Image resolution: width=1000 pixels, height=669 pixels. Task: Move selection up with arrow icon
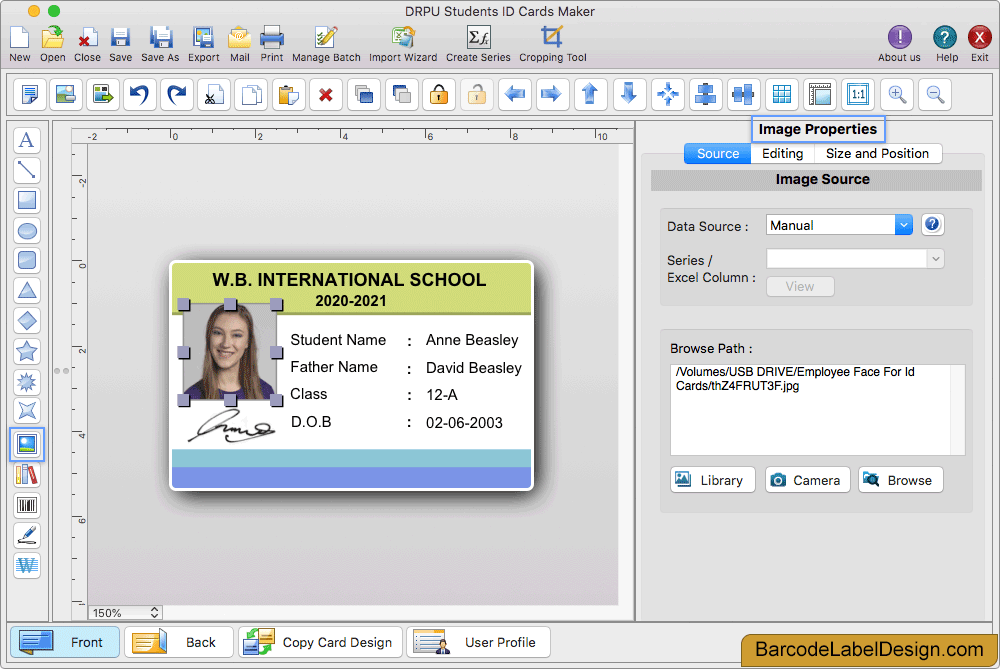591,95
